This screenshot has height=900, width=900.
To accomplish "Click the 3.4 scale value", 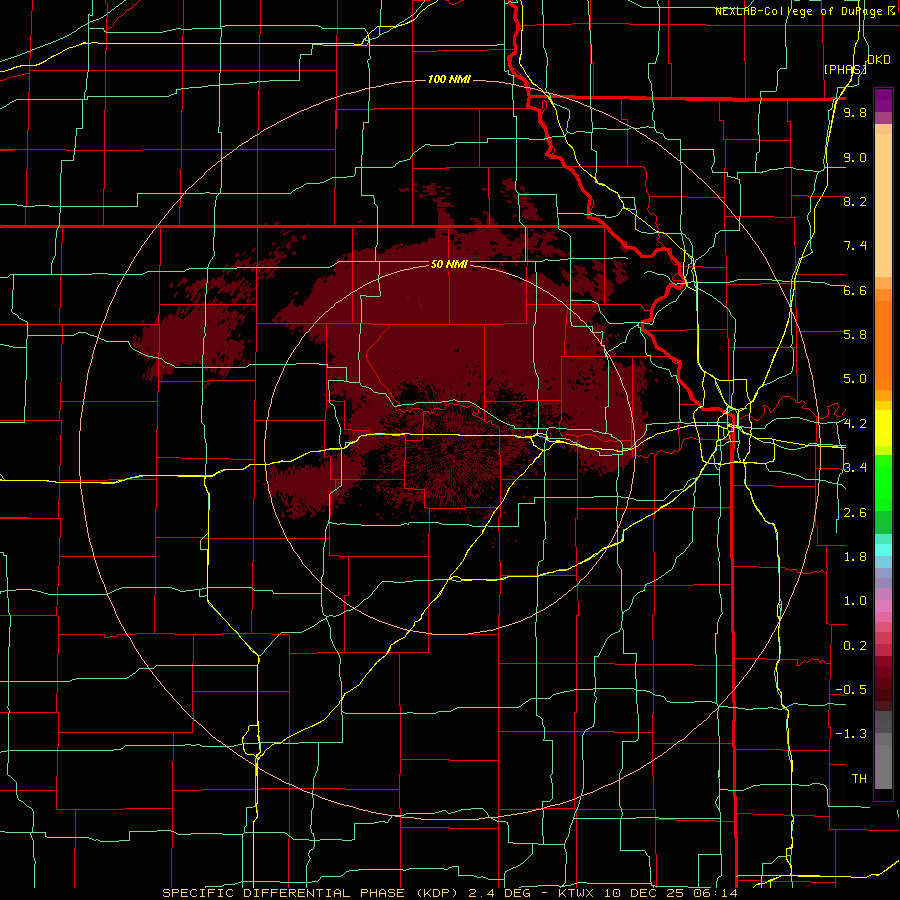I will [x=855, y=467].
